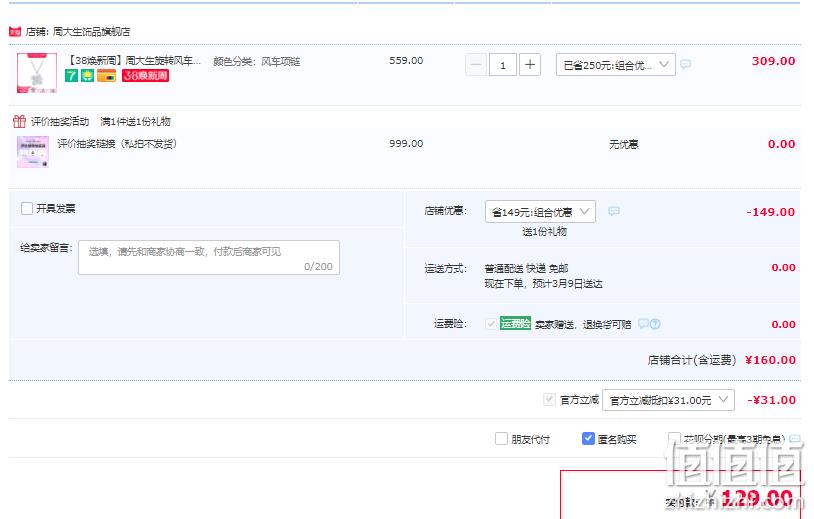Click the green 运费险 badge
814x519 pixels.
[515, 323]
